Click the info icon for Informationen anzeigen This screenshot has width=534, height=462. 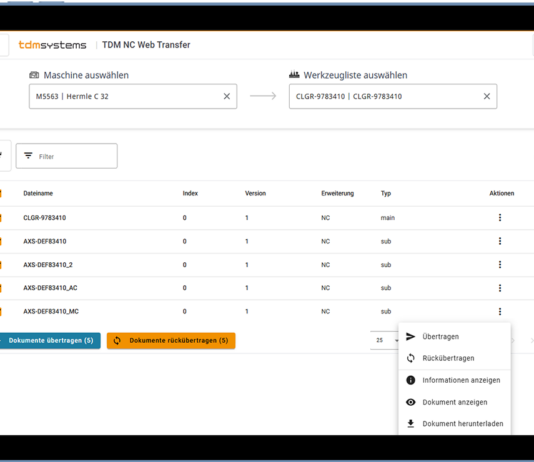[x=411, y=380]
